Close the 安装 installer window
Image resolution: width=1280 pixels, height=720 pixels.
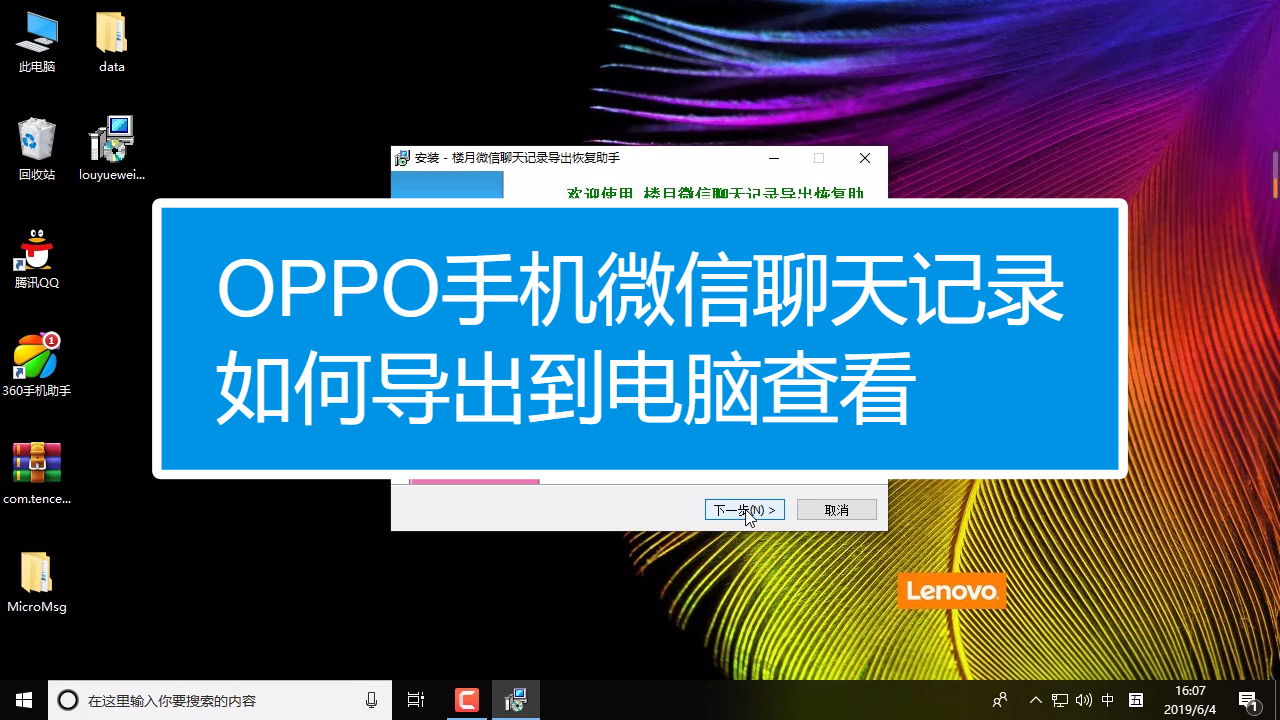pos(865,158)
